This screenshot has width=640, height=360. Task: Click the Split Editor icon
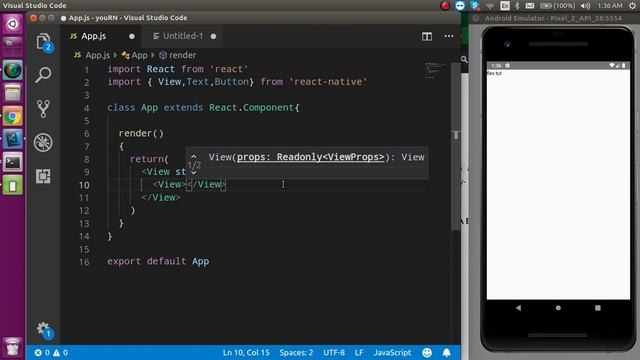pyautogui.click(x=427, y=36)
